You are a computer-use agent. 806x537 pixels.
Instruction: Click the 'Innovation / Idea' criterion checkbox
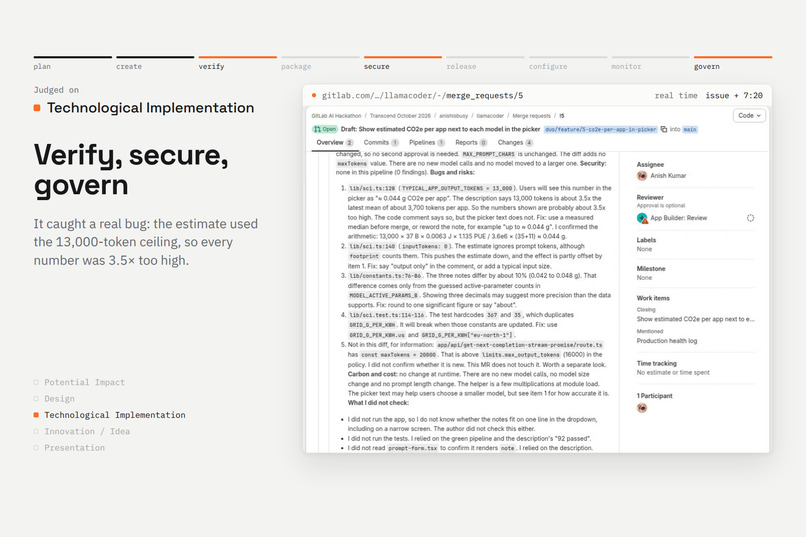(x=36, y=432)
